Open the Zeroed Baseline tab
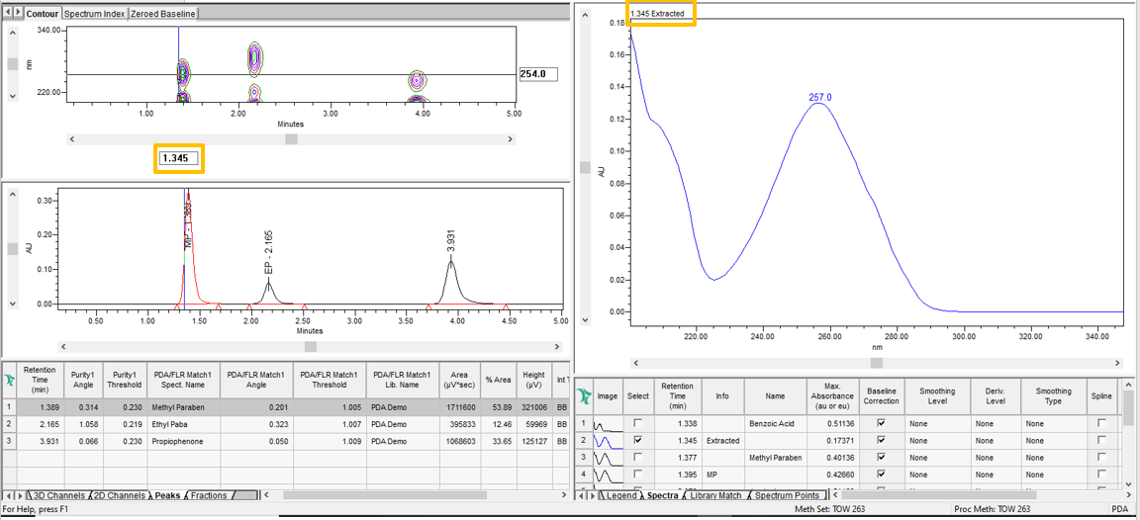The height and width of the screenshot is (520, 1140). [164, 14]
